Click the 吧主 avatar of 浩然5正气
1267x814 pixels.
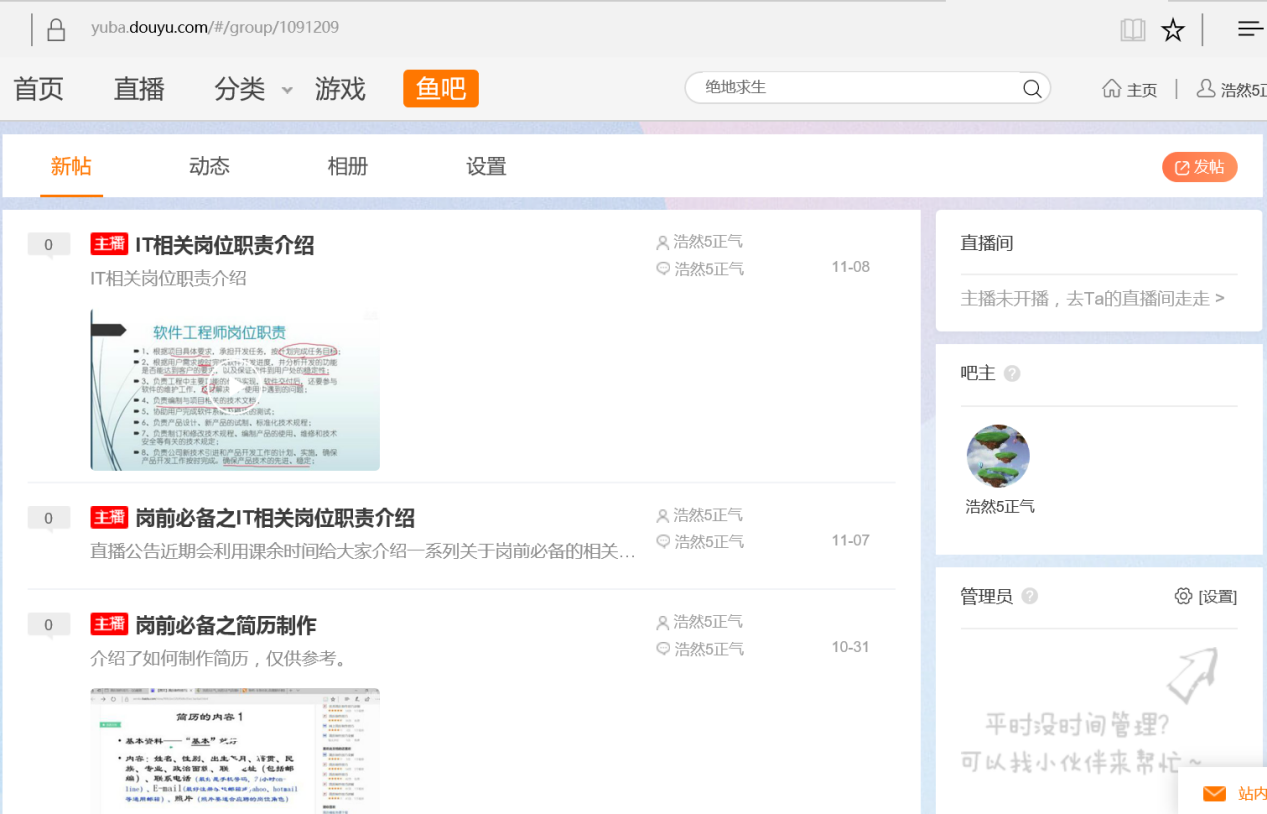998,456
